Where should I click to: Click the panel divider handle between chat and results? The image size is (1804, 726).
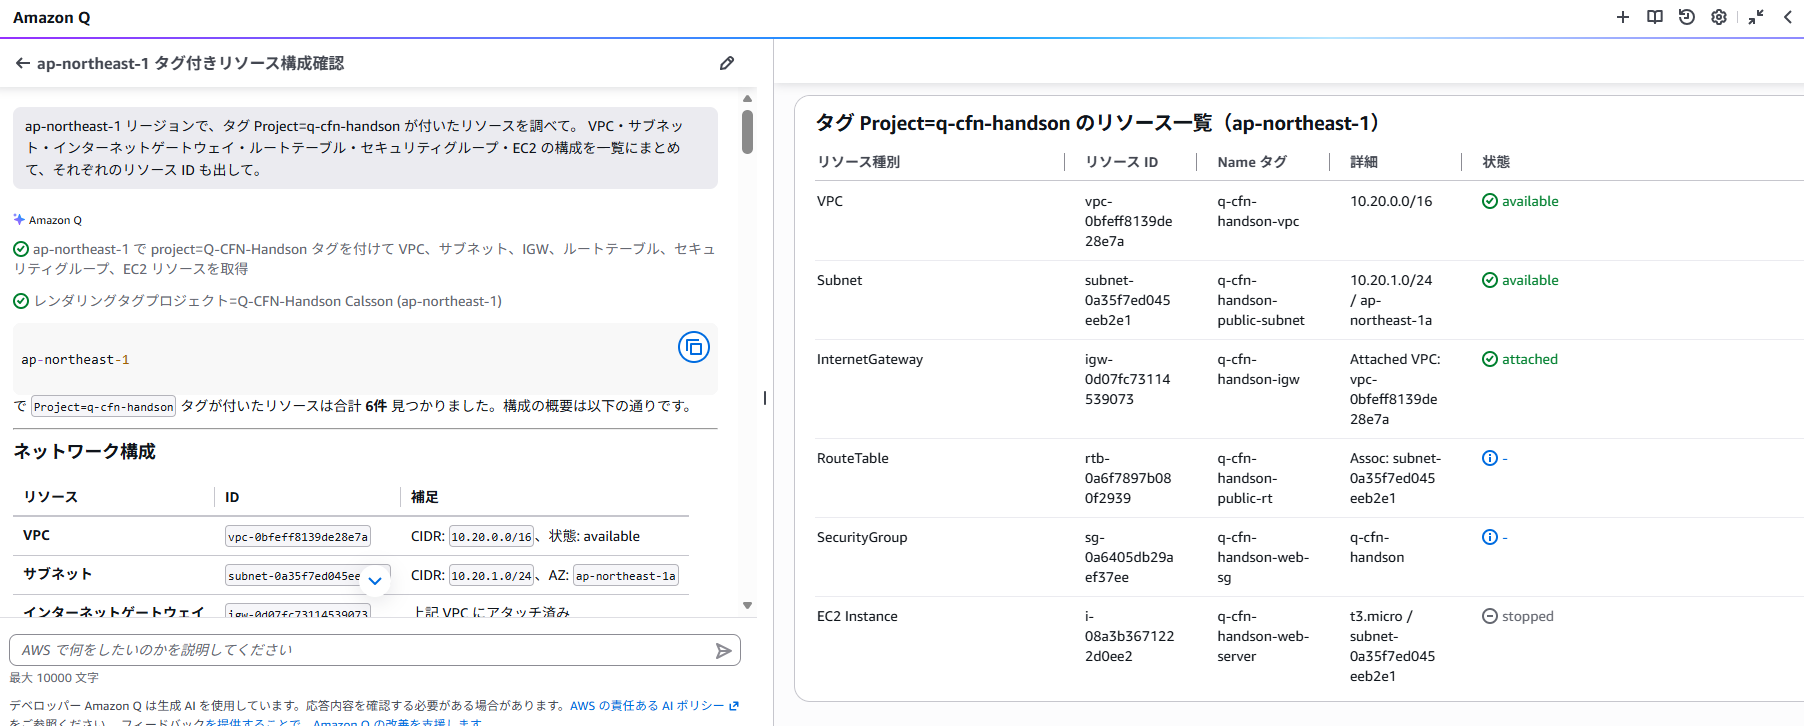[765, 398]
